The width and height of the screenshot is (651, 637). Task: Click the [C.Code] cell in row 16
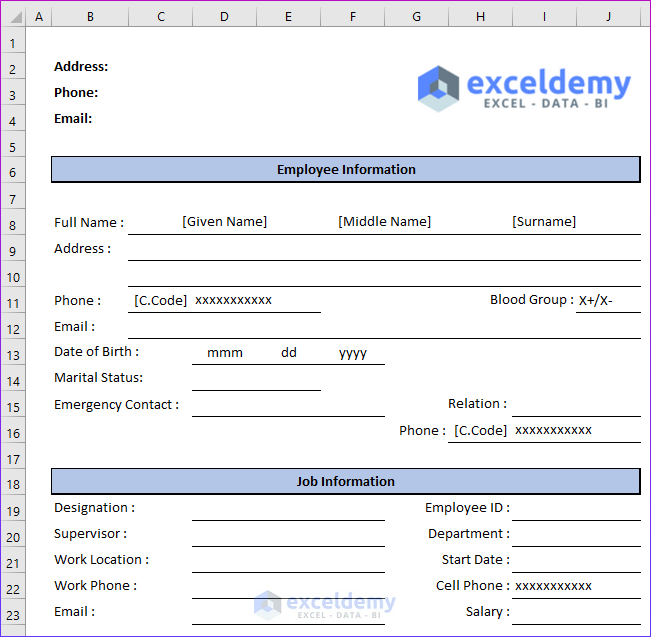pos(480,430)
